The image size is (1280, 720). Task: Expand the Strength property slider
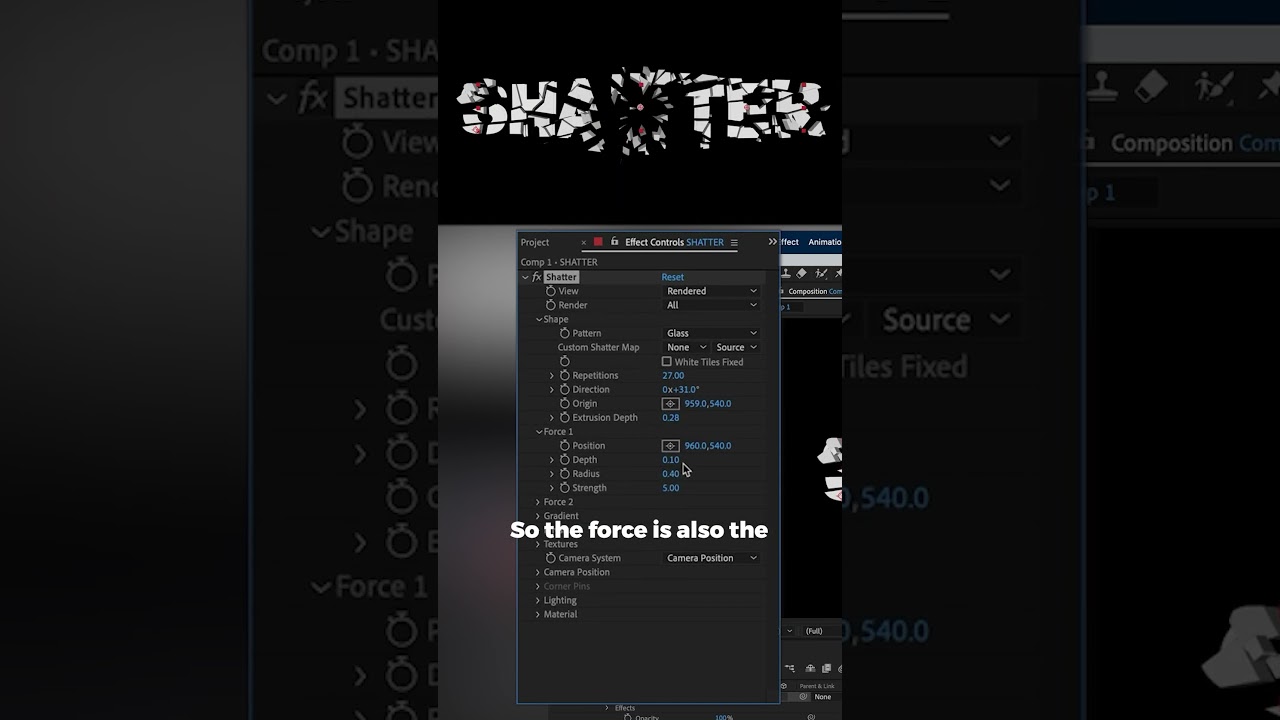pos(552,487)
